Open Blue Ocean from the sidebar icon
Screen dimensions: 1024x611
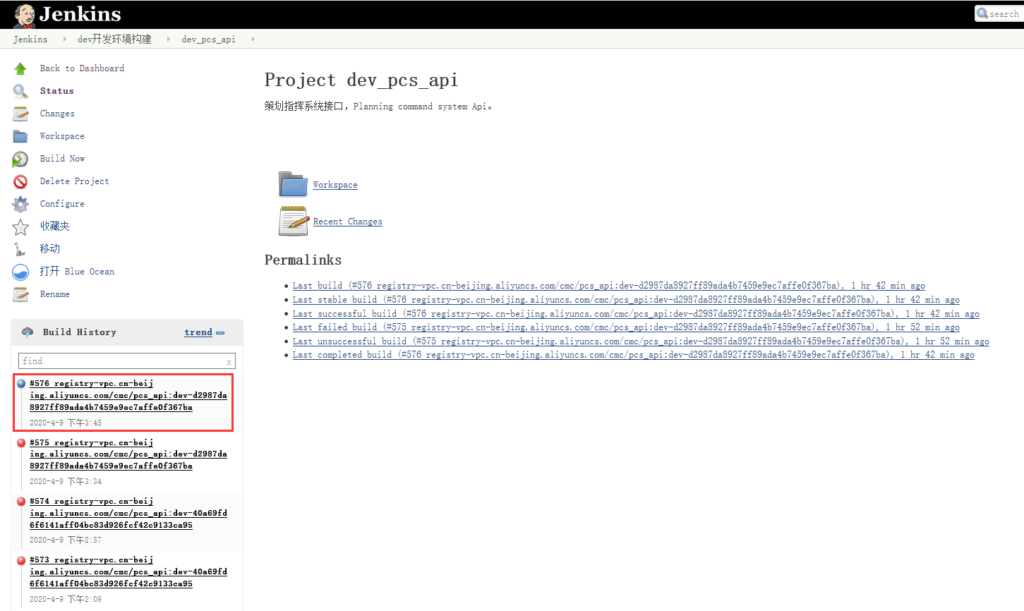20,271
